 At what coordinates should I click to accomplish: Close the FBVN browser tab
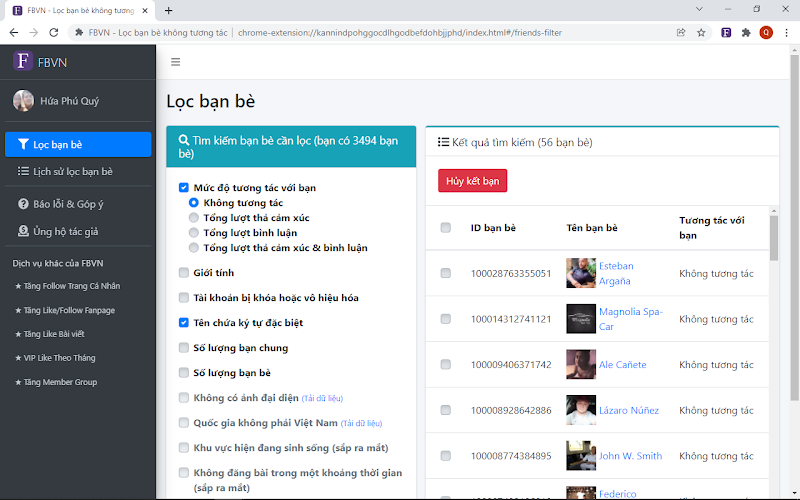(145, 10)
